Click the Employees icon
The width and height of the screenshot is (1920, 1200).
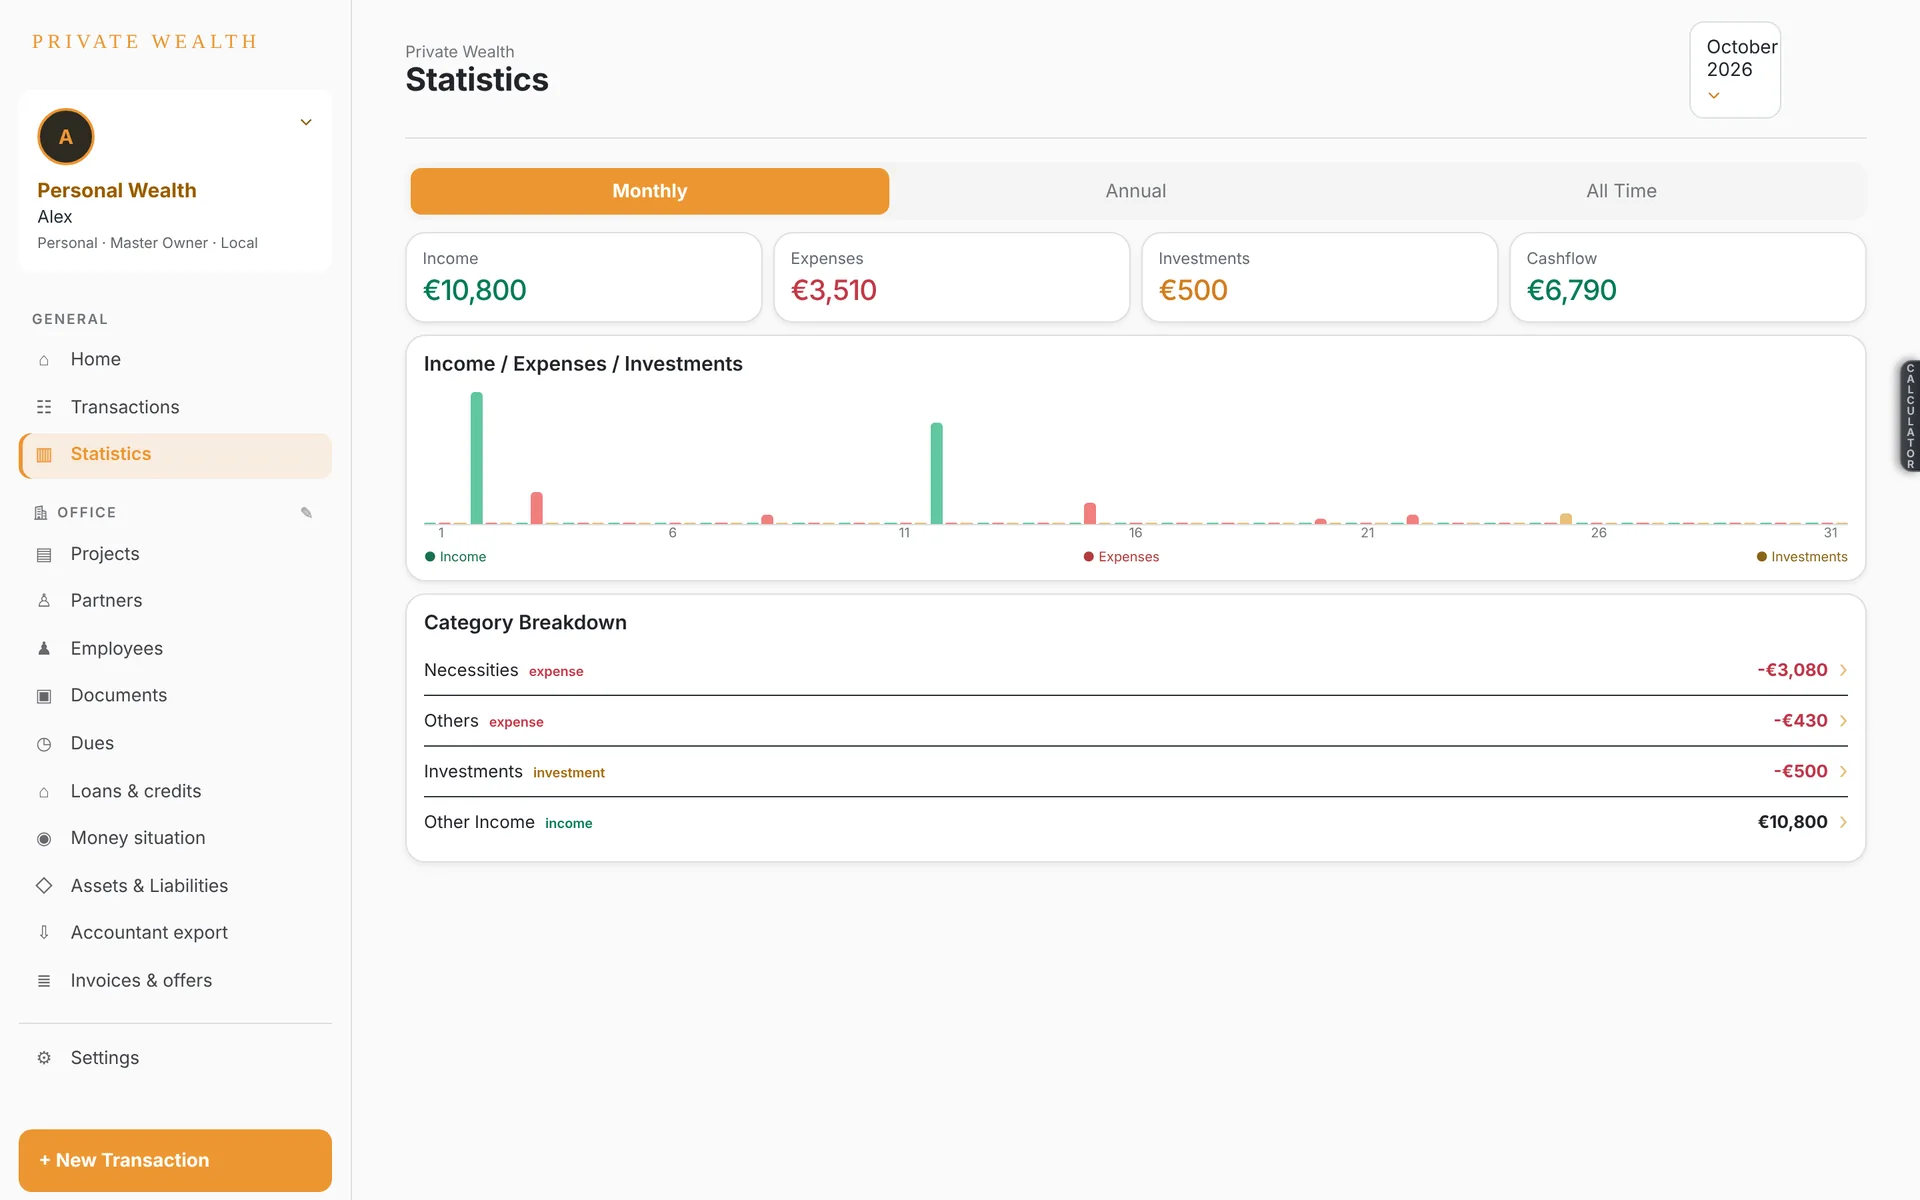click(x=44, y=649)
